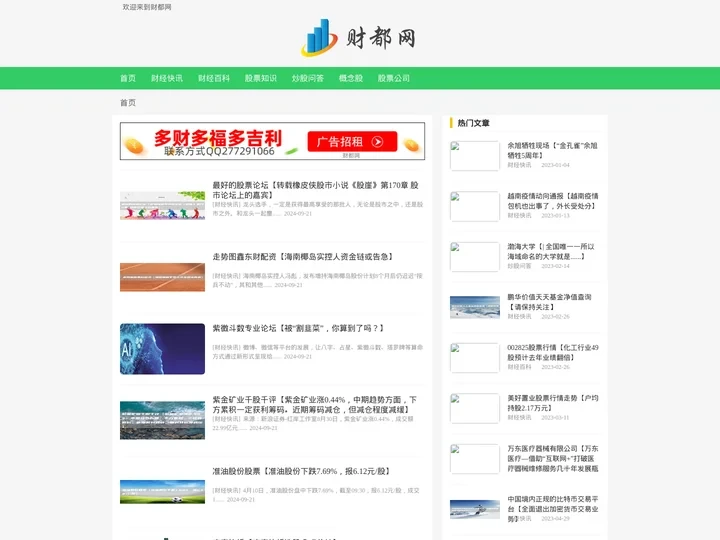Click the 财都网 calligraphy site title
The width and height of the screenshot is (720, 540).
click(x=381, y=38)
